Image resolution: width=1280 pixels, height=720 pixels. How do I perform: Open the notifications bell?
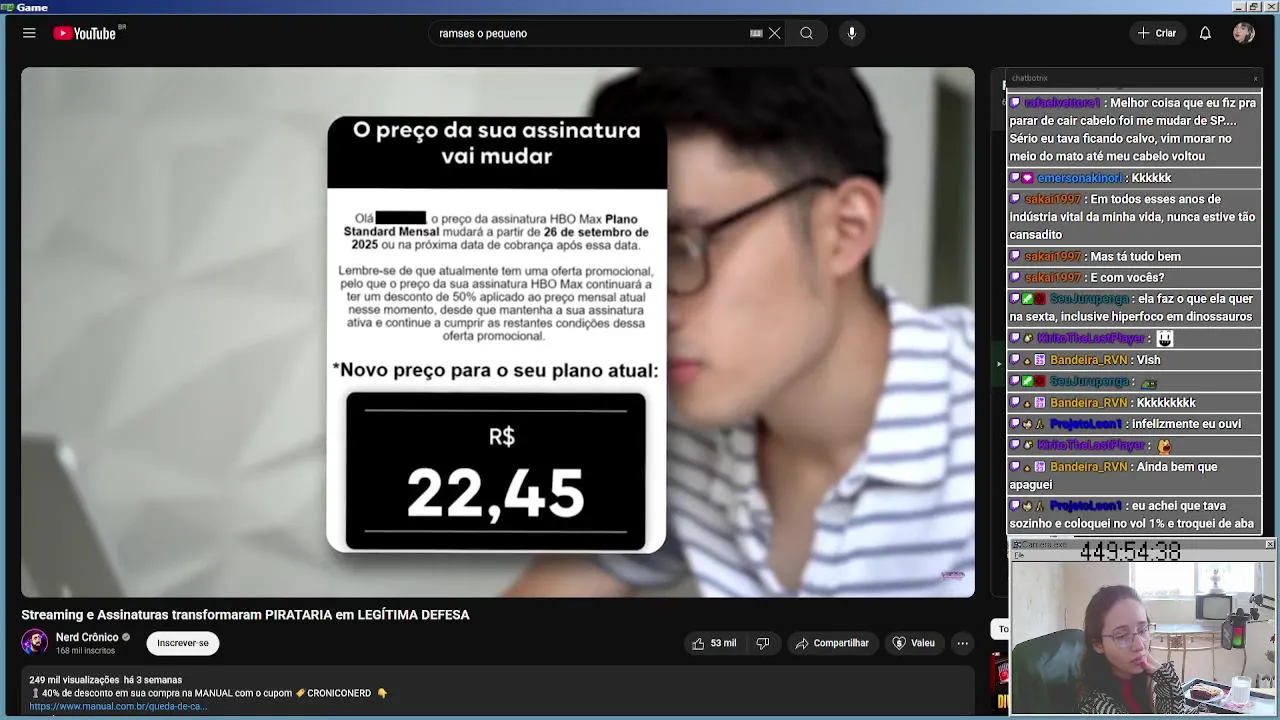click(x=1205, y=33)
